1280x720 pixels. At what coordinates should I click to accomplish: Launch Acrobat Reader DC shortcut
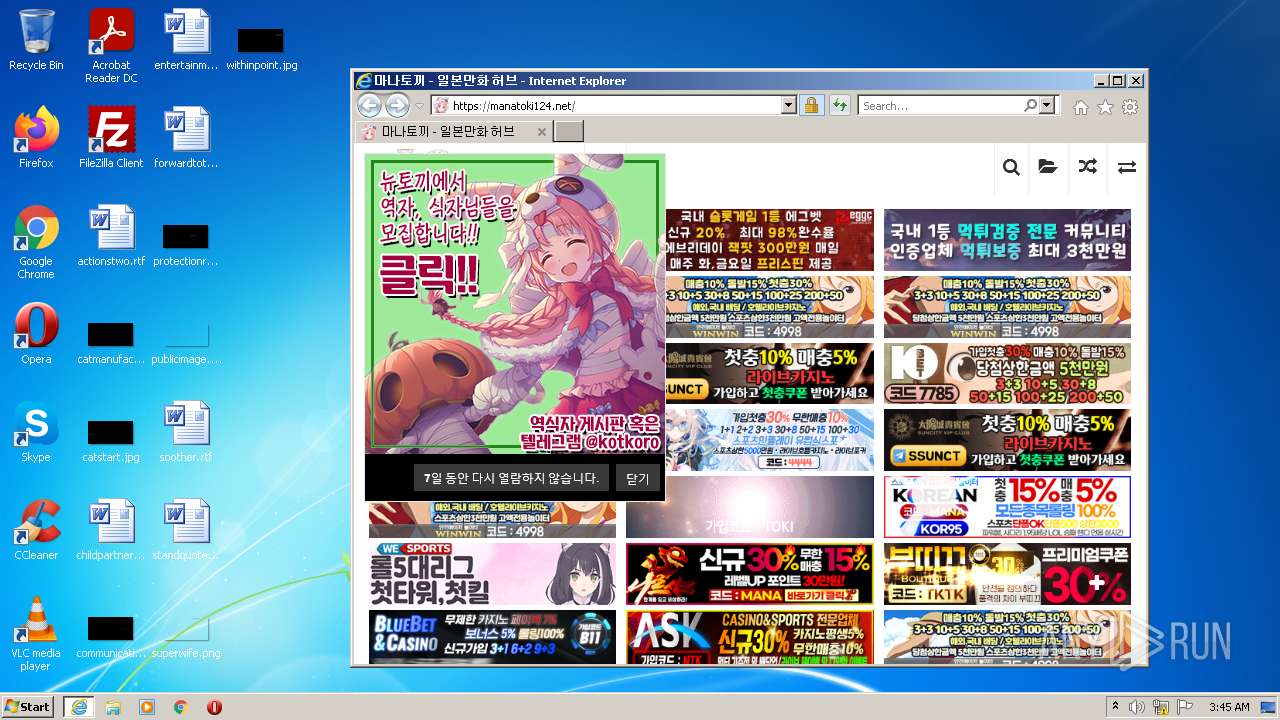pos(111,46)
